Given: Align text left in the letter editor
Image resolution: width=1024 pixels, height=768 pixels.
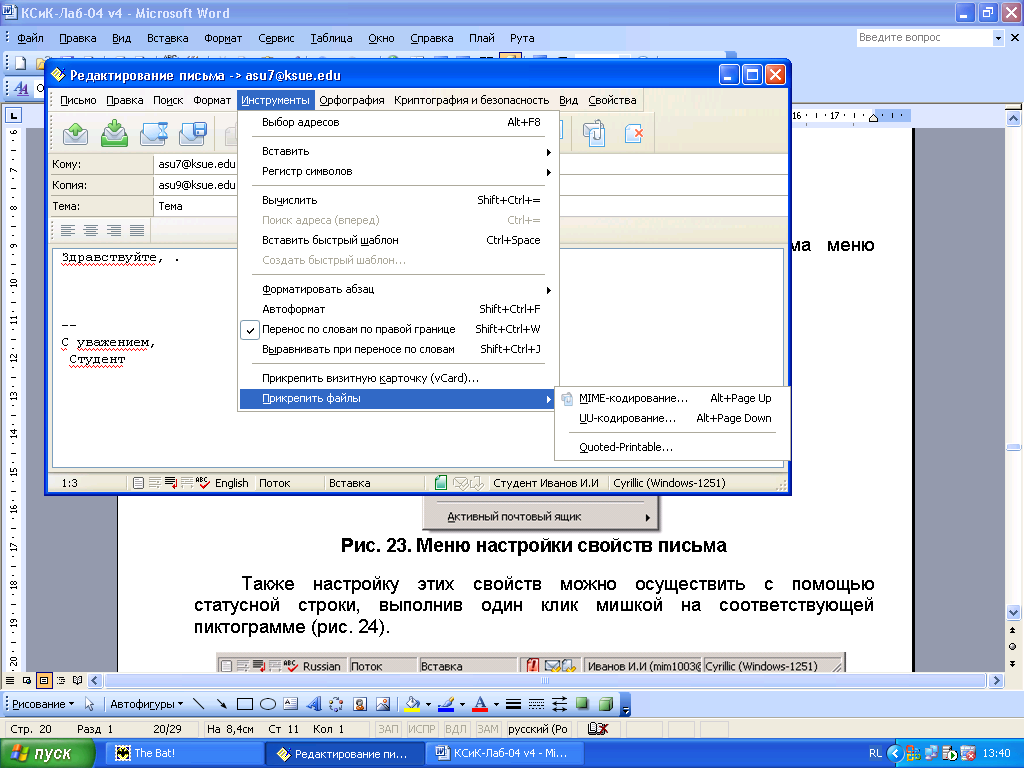Looking at the screenshot, I should coord(68,230).
